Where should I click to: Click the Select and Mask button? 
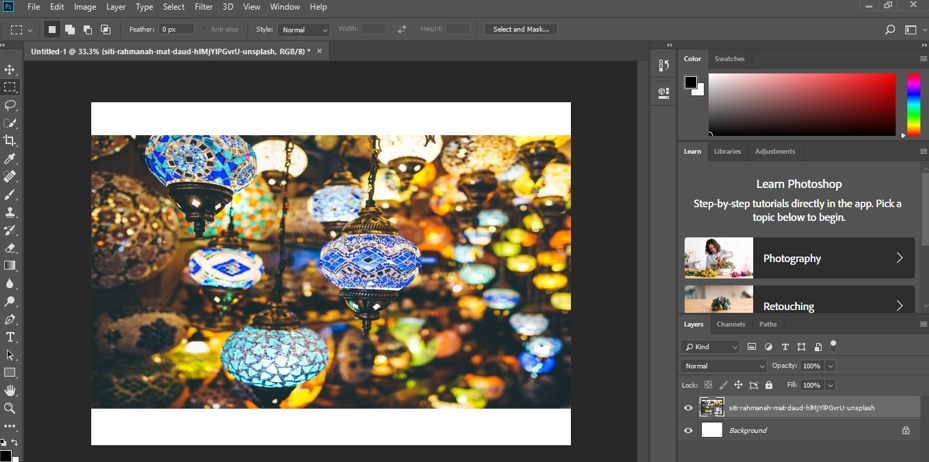tap(521, 29)
